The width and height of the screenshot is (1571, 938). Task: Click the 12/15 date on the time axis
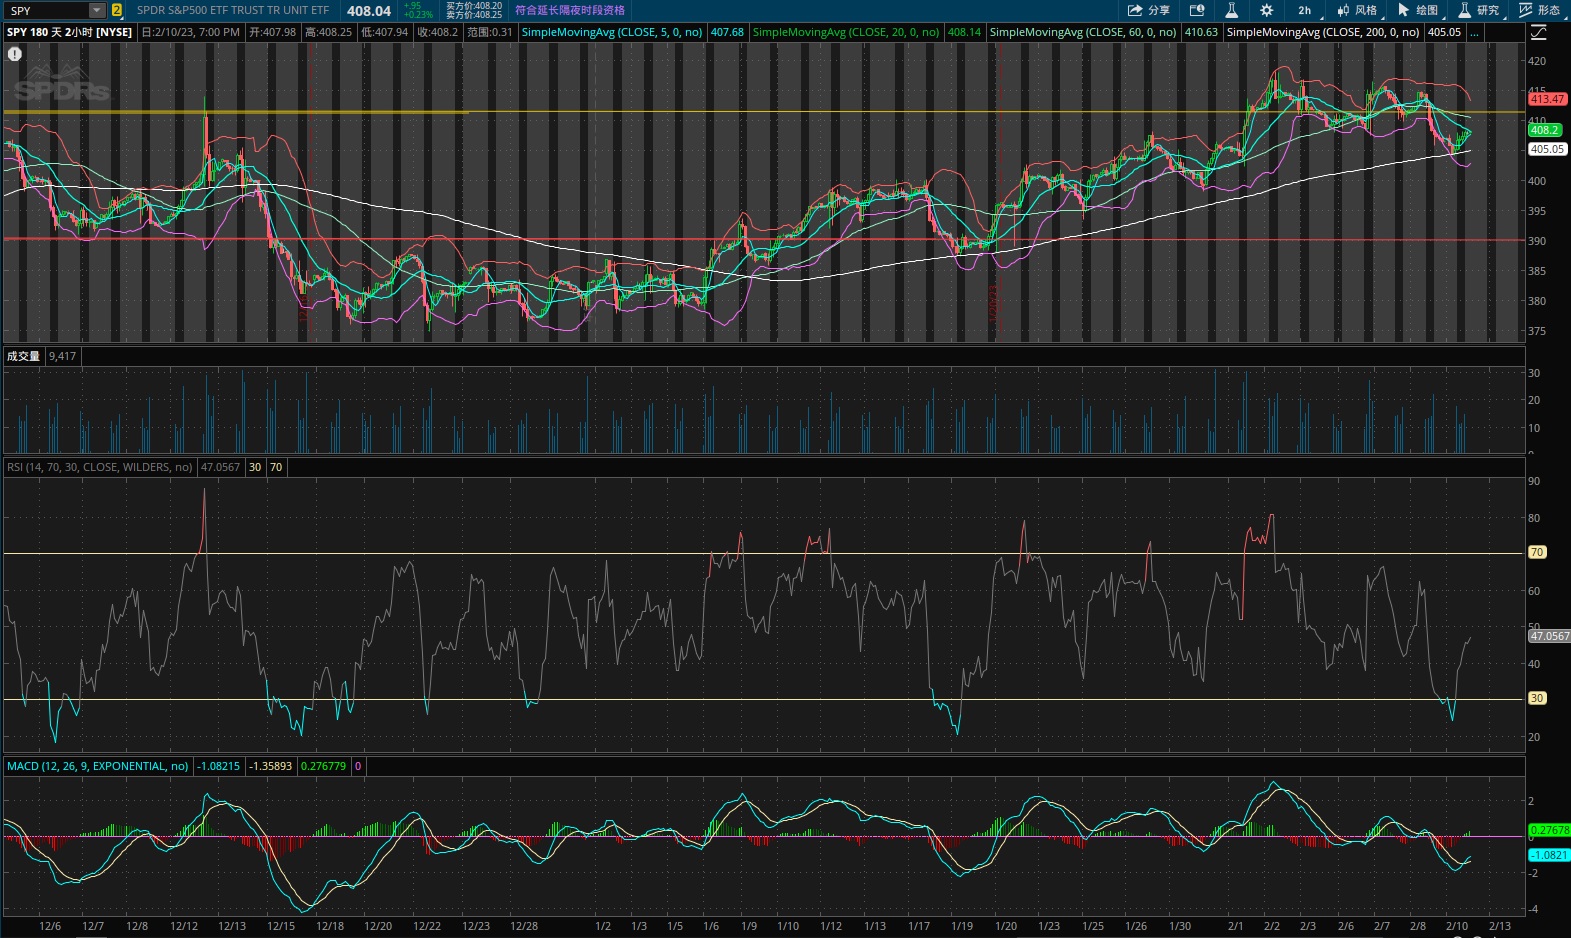point(281,926)
